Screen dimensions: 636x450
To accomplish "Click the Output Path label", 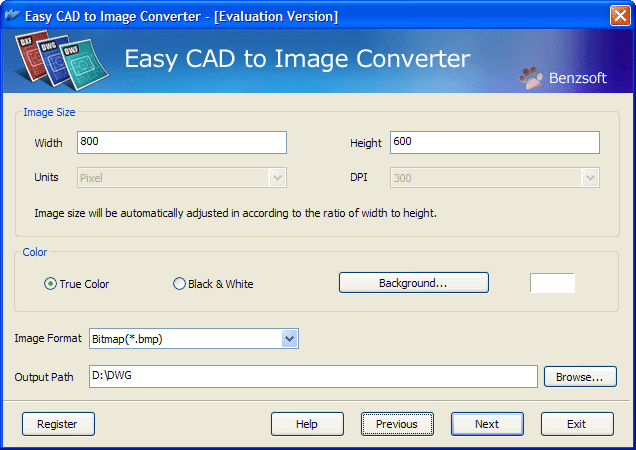I will pyautogui.click(x=44, y=377).
